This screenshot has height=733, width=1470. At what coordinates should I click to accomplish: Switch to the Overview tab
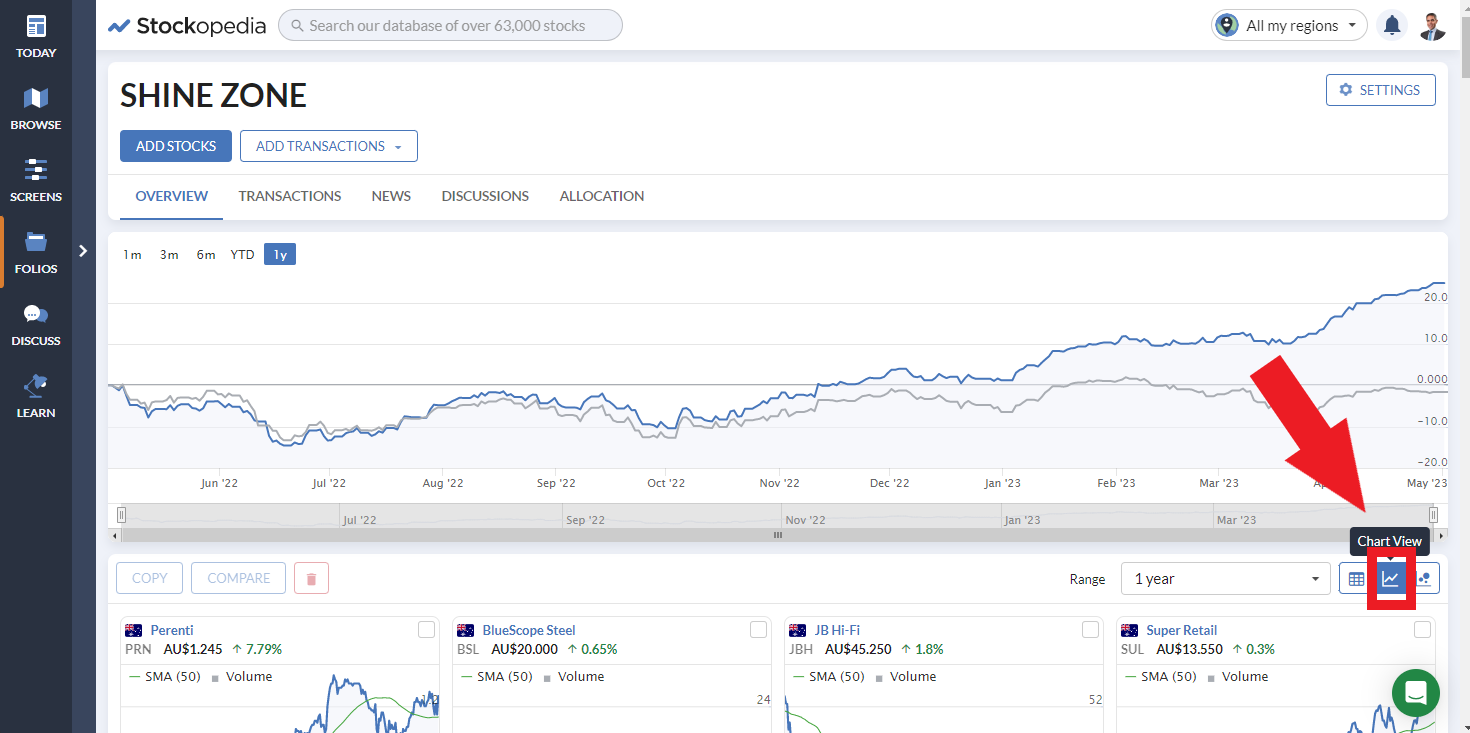[x=172, y=196]
